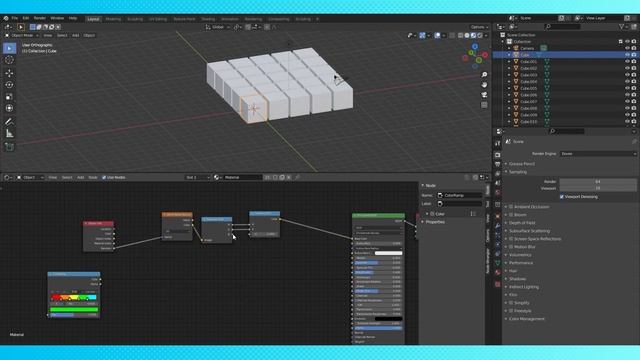Choose the Rotate tool
The height and width of the screenshot is (360, 640).
[9, 85]
